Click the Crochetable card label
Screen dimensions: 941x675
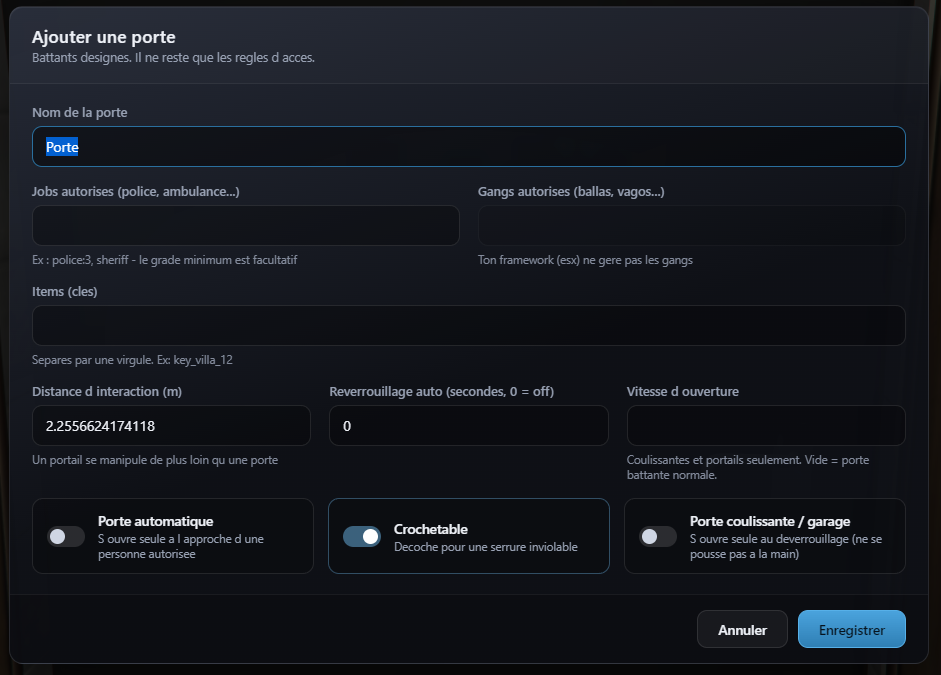click(x=430, y=529)
